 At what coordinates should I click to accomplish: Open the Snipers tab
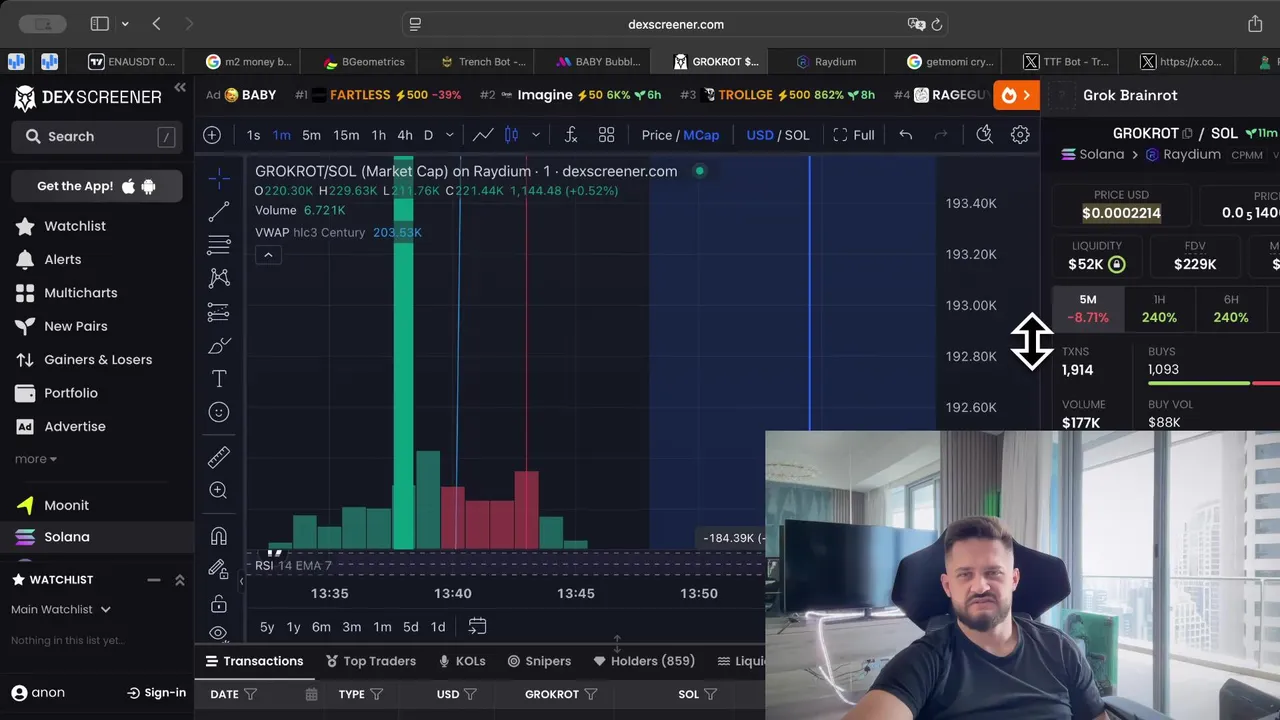pyautogui.click(x=539, y=661)
